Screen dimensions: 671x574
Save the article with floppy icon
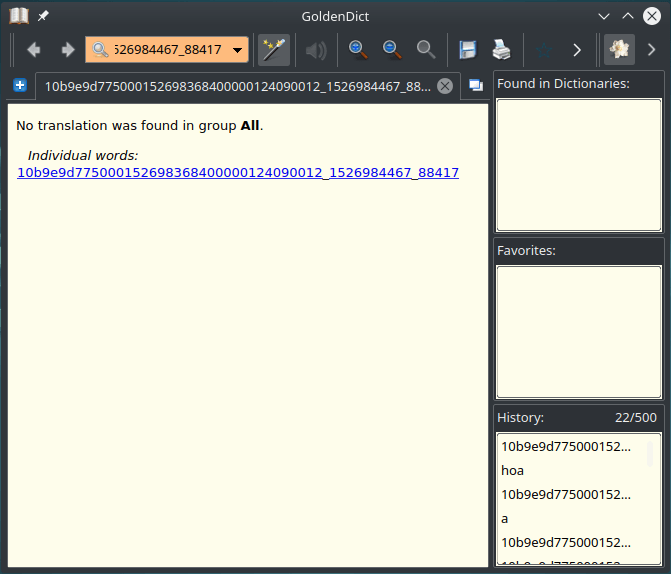point(467,50)
